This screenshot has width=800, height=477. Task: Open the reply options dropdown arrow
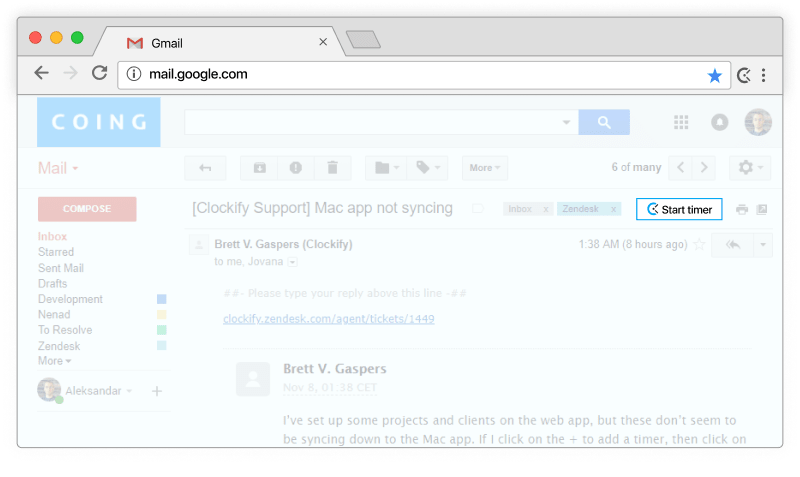pyautogui.click(x=763, y=245)
